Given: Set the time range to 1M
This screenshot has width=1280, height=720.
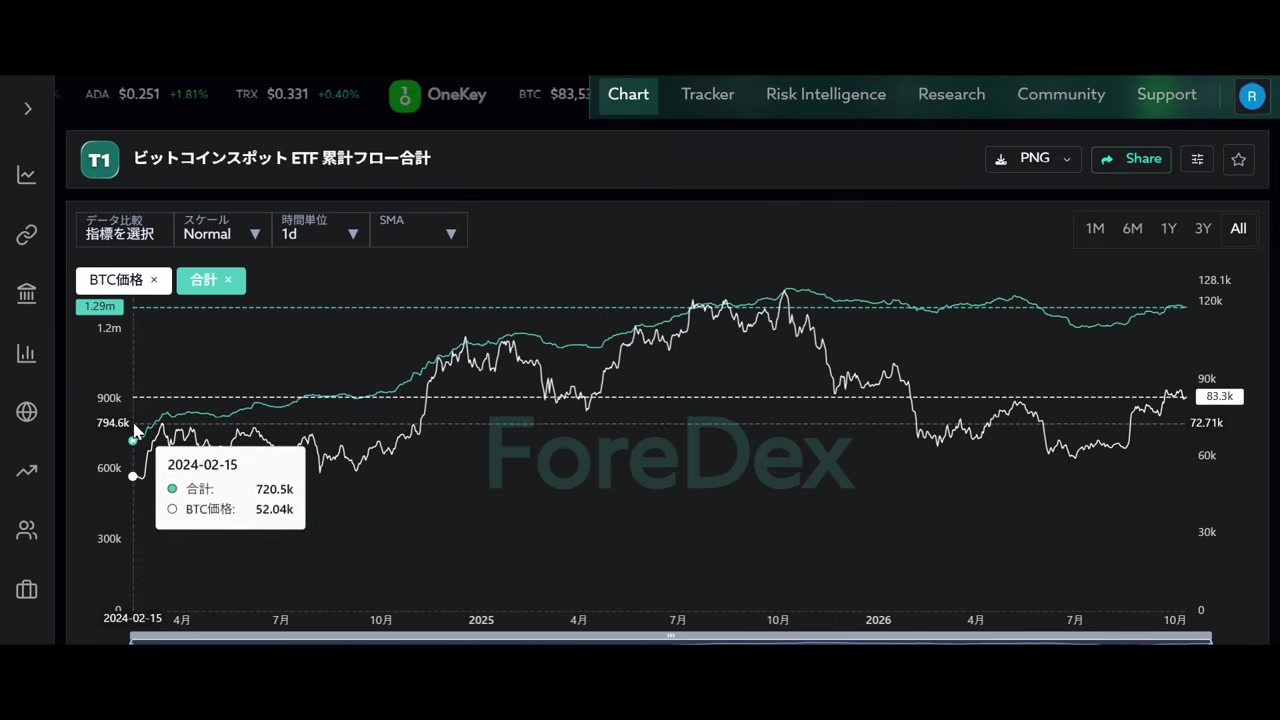Looking at the screenshot, I should [1095, 229].
